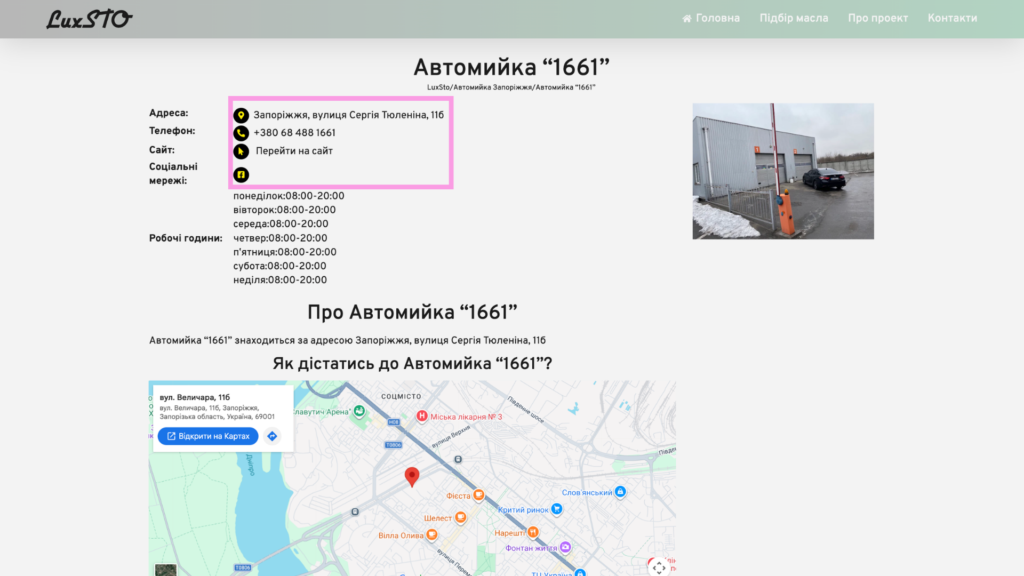
Task: Go to Про проект page
Action: point(878,18)
